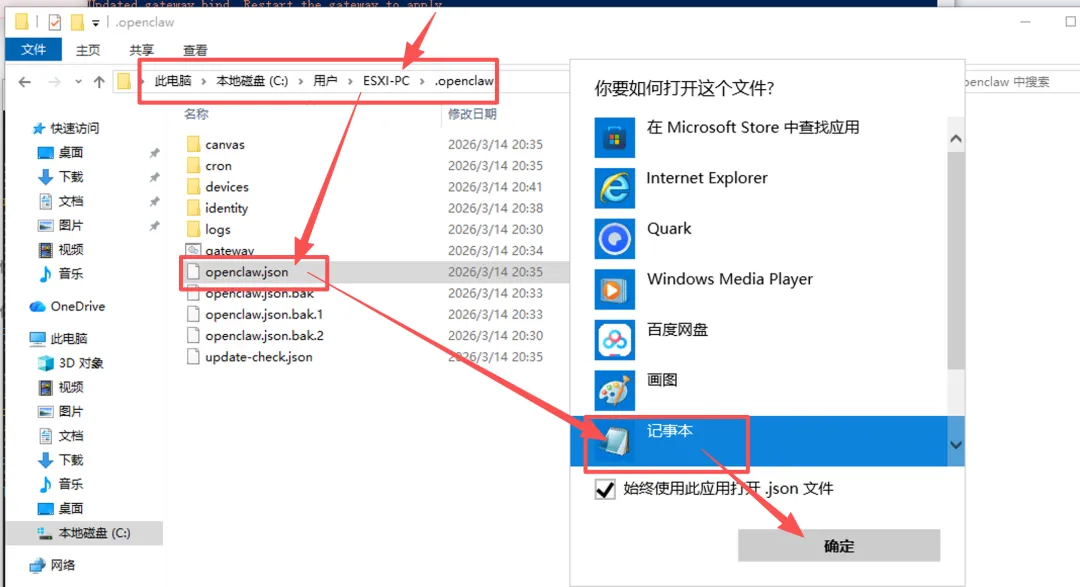Open 文档 under 此电脑
This screenshot has height=587, width=1080.
click(70, 435)
